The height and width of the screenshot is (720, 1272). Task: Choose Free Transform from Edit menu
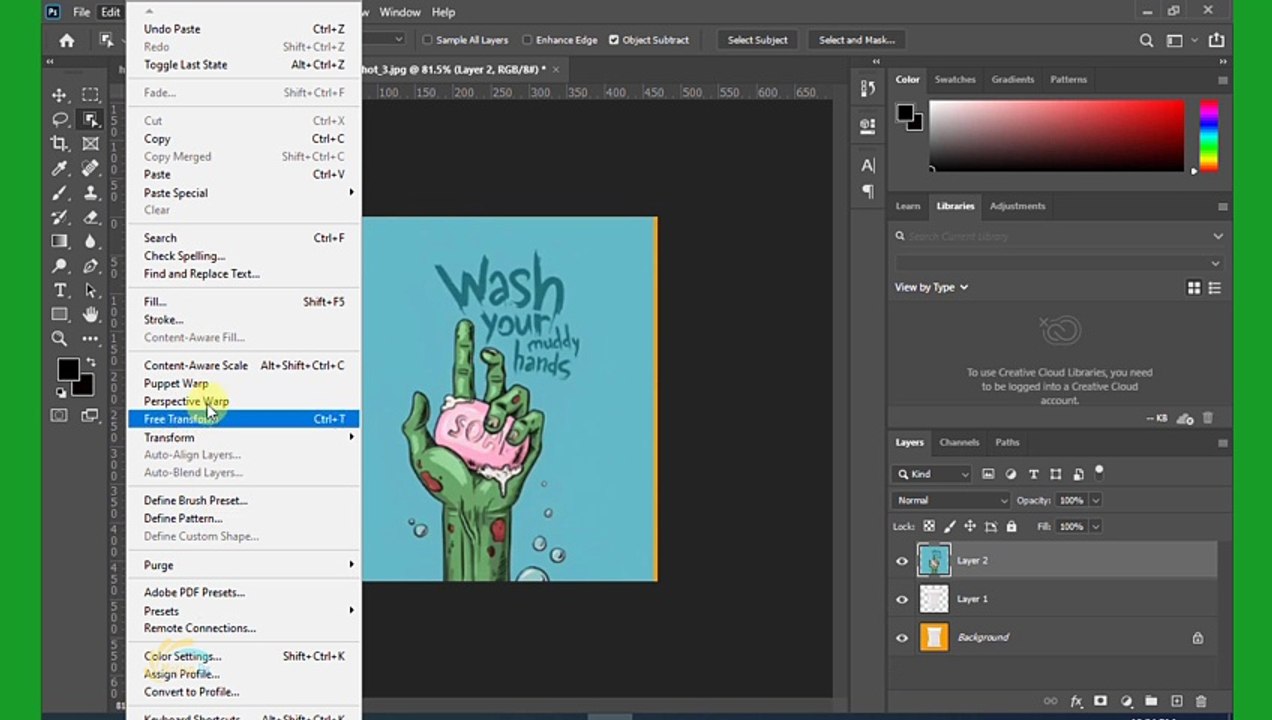point(242,419)
